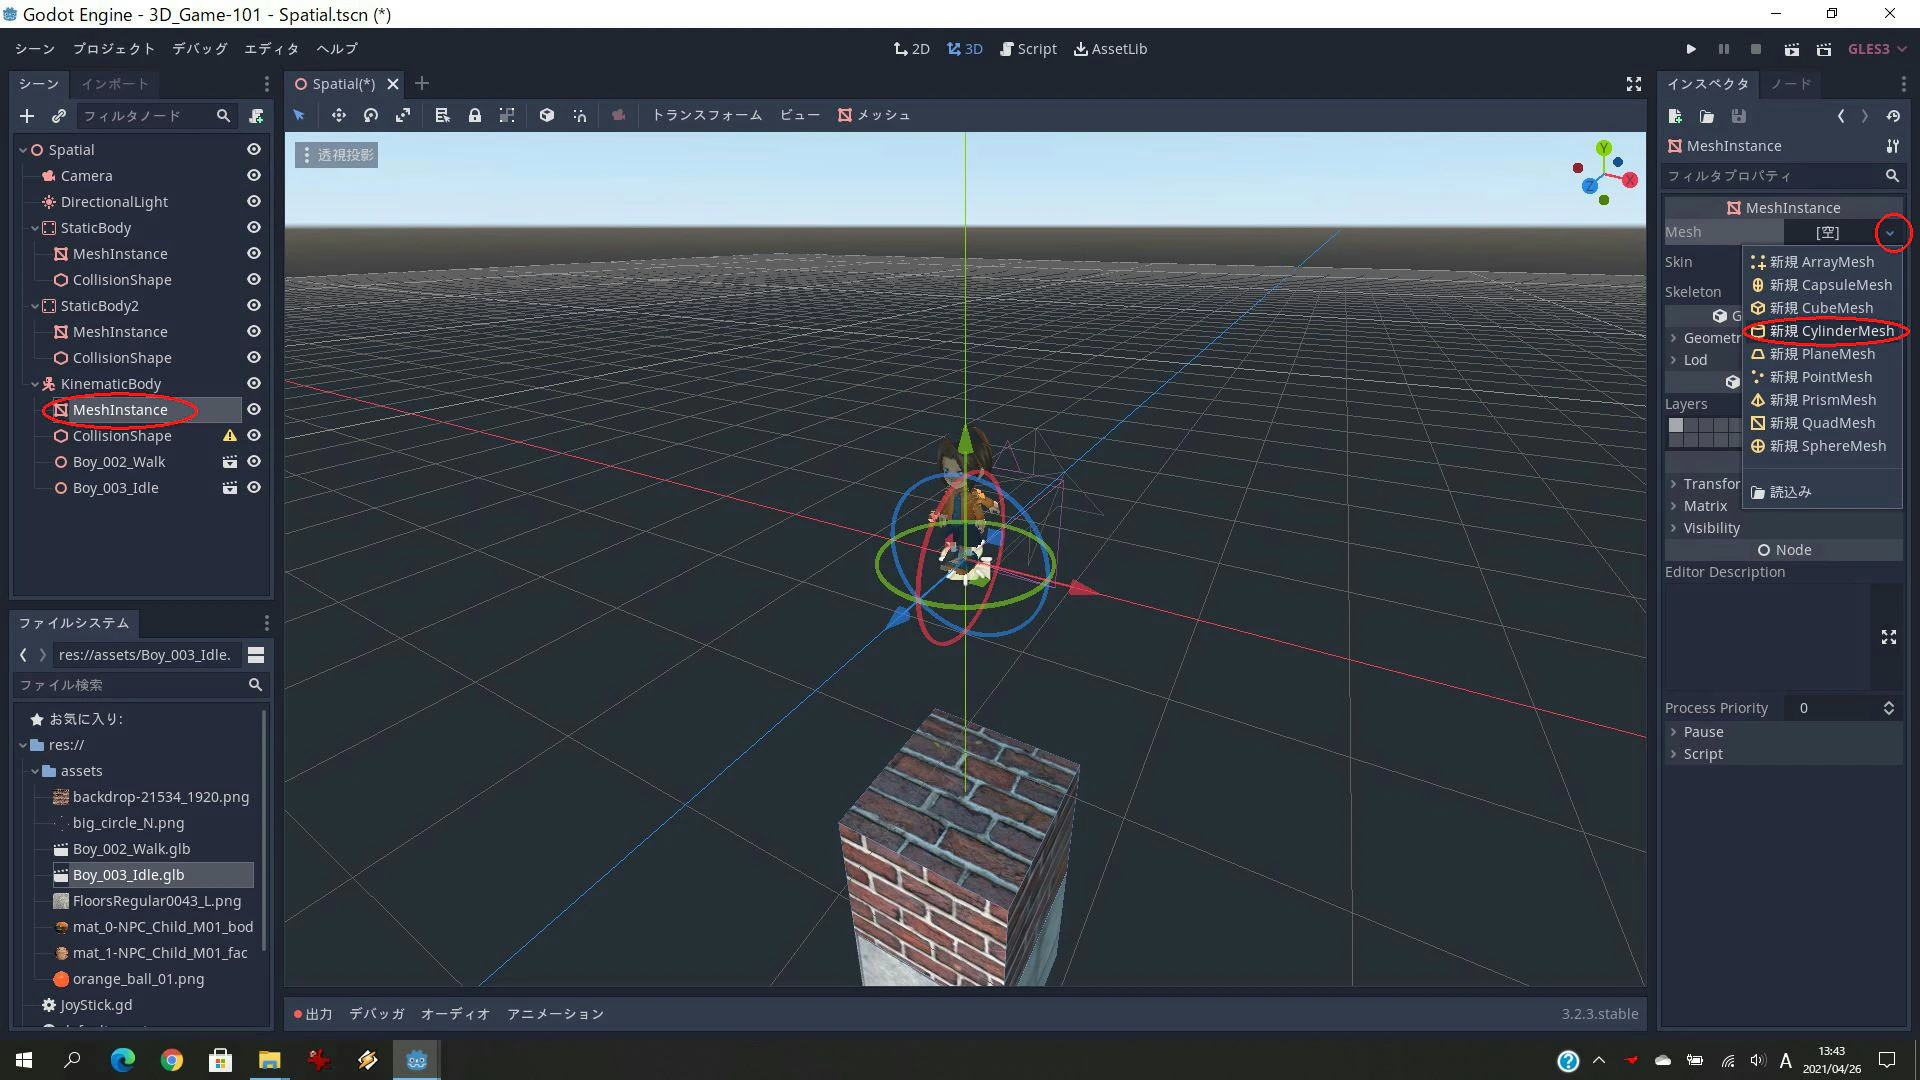The image size is (1920, 1080).
Task: Click the inspector object tools icon
Action: (1893, 146)
